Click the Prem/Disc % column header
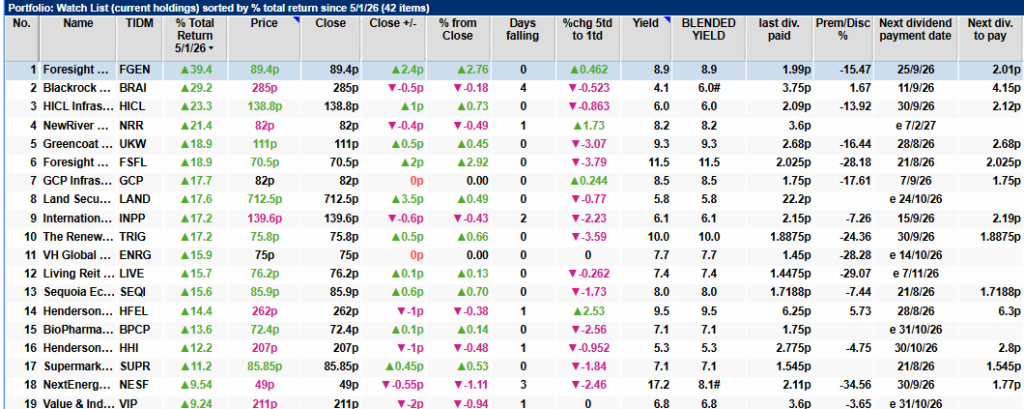Image resolution: width=1024 pixels, height=409 pixels. coord(842,29)
